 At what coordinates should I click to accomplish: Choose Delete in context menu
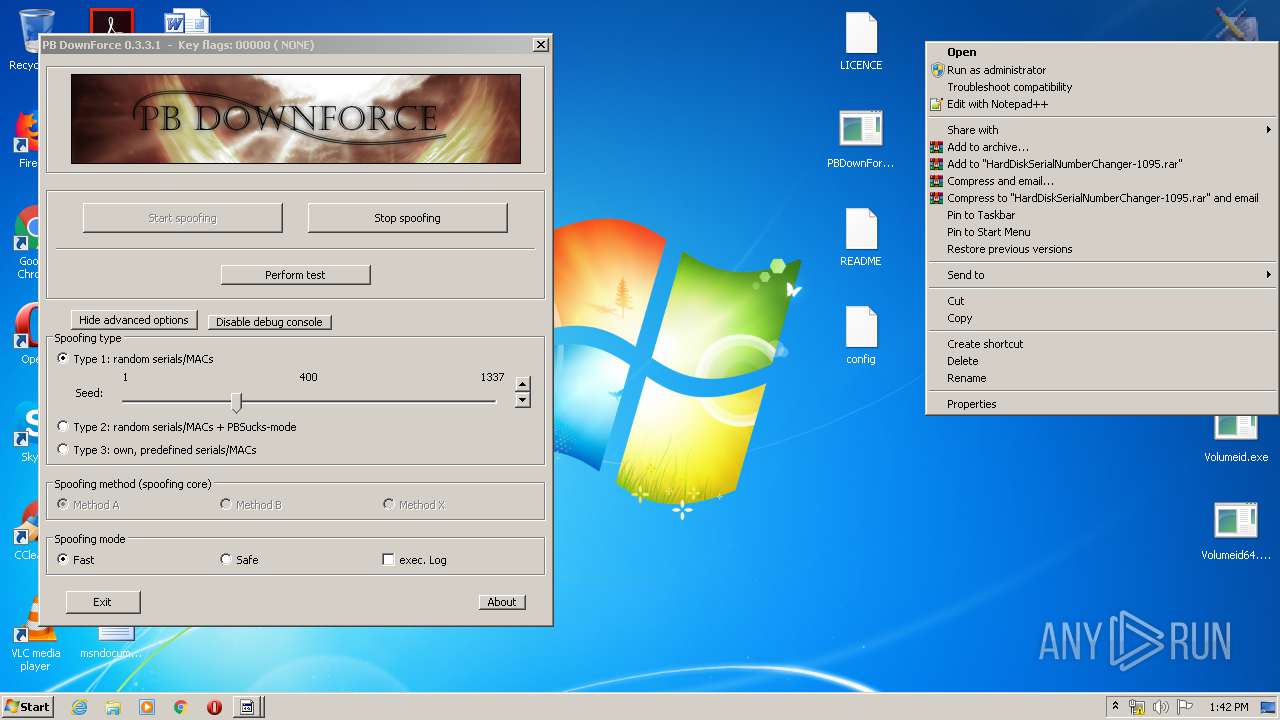pyautogui.click(x=1101, y=361)
